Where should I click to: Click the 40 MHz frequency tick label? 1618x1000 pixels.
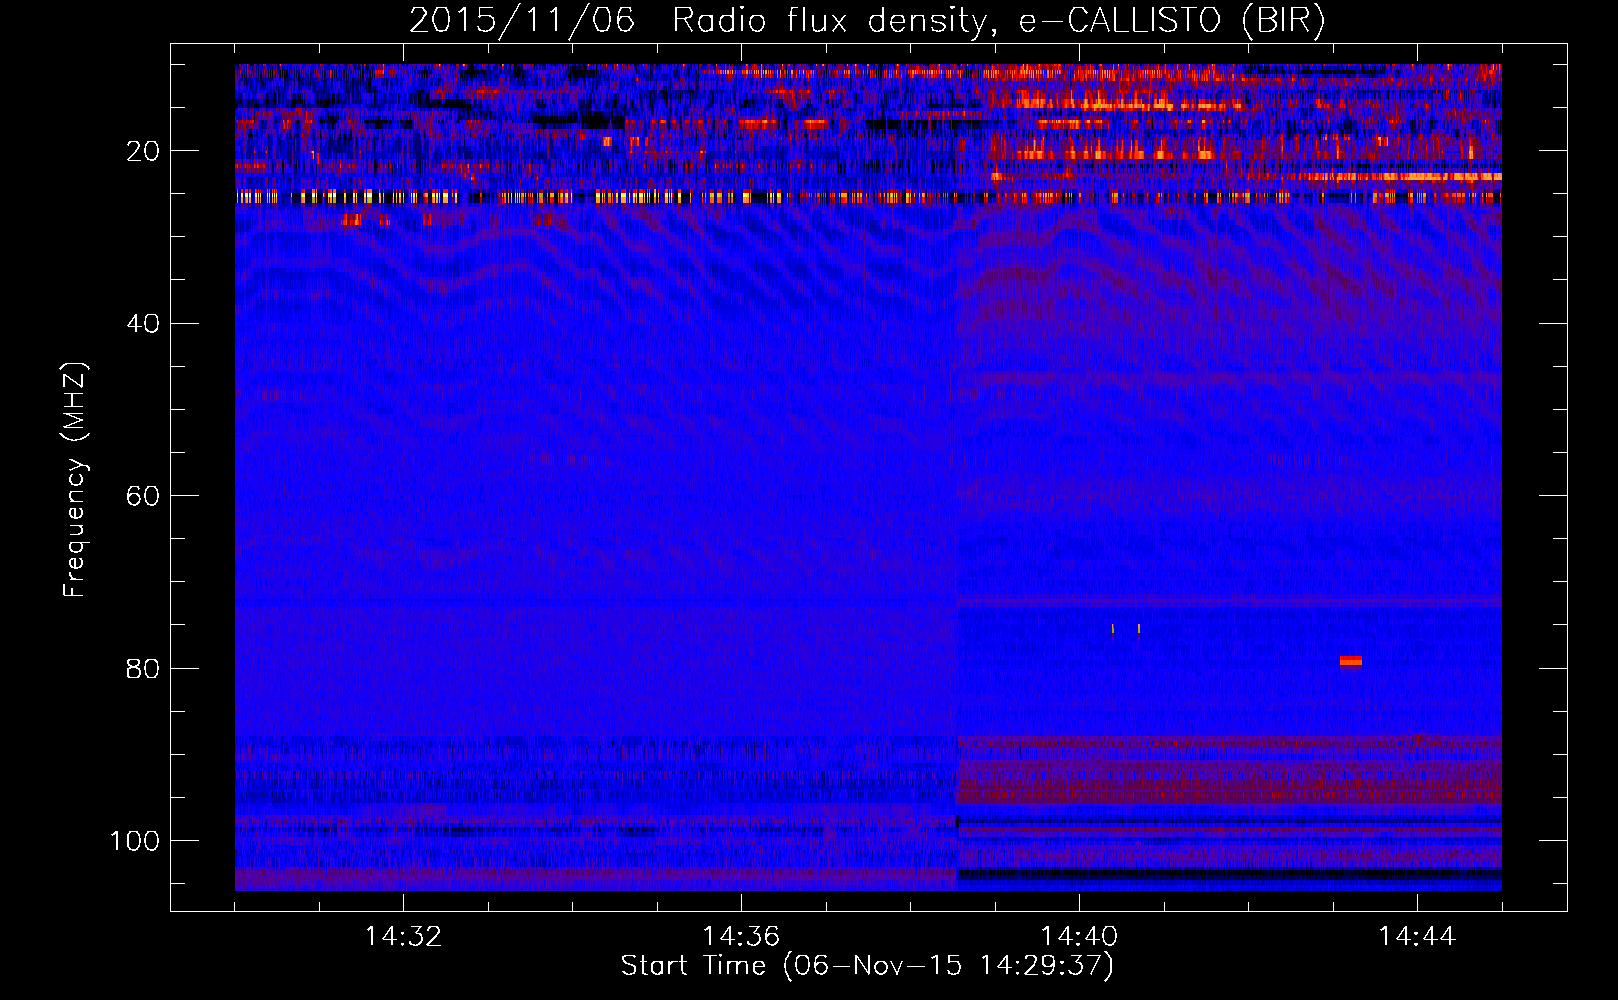tap(143, 324)
